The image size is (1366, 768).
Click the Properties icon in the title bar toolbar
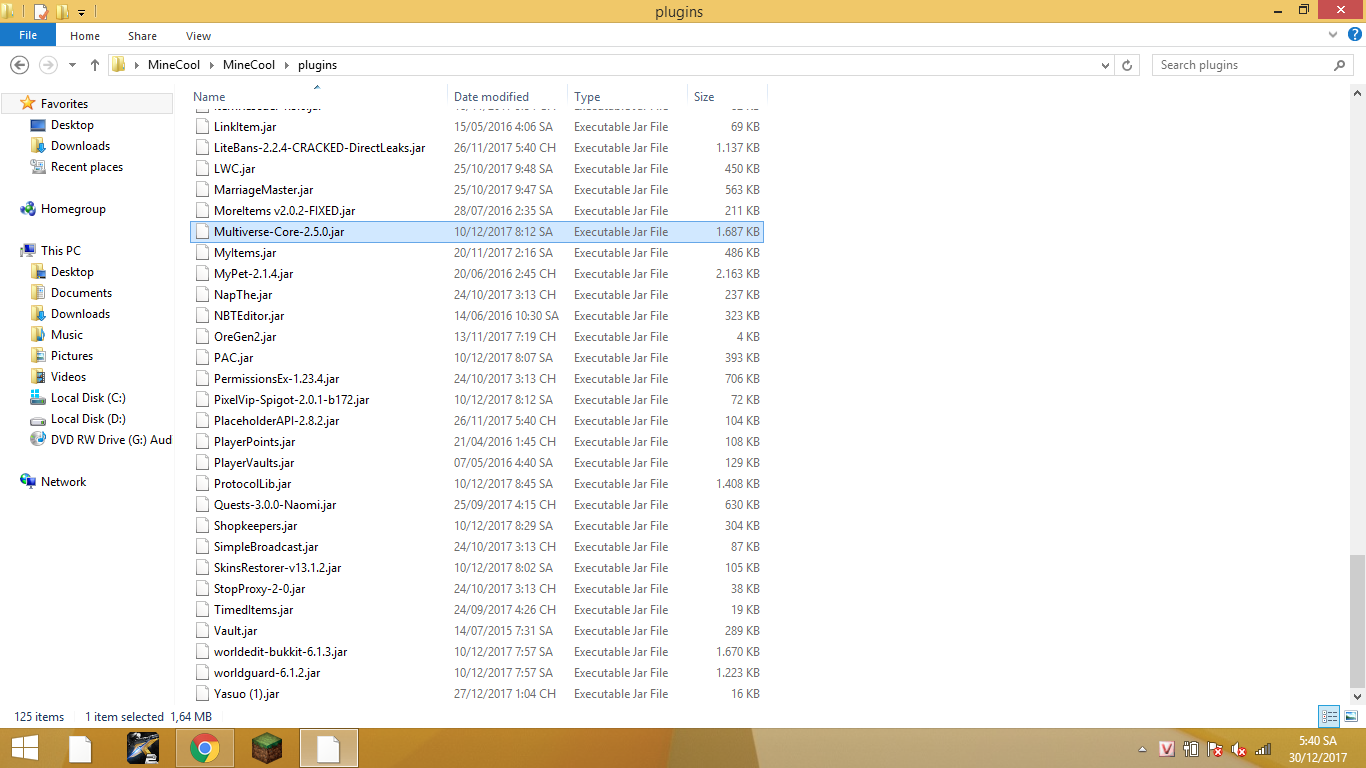(40, 12)
